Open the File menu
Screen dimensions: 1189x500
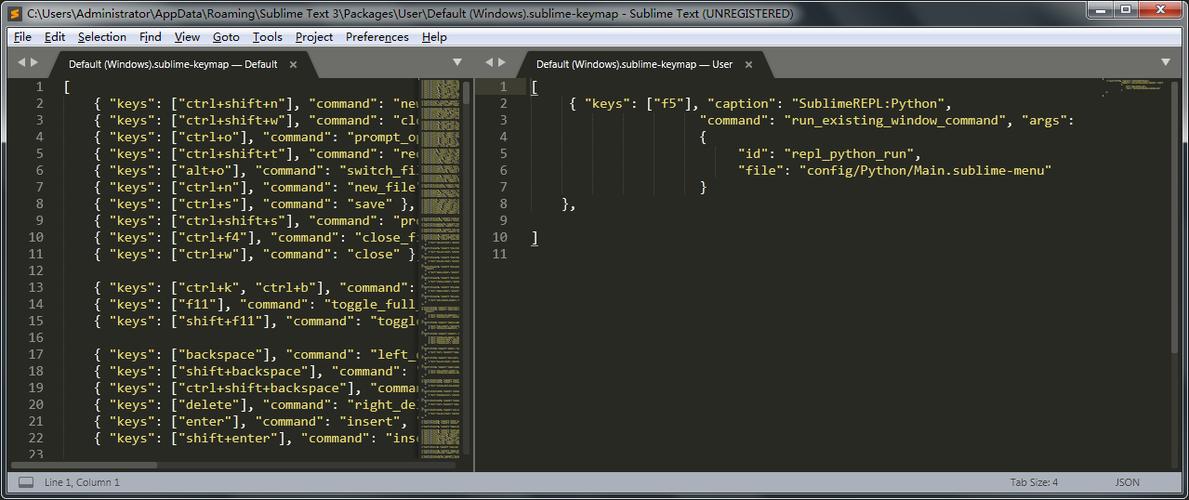click(x=22, y=36)
